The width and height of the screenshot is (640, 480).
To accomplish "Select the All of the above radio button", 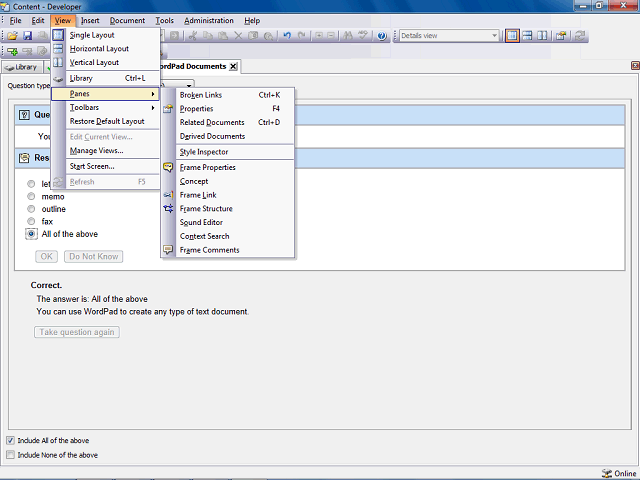I will pyautogui.click(x=31, y=234).
